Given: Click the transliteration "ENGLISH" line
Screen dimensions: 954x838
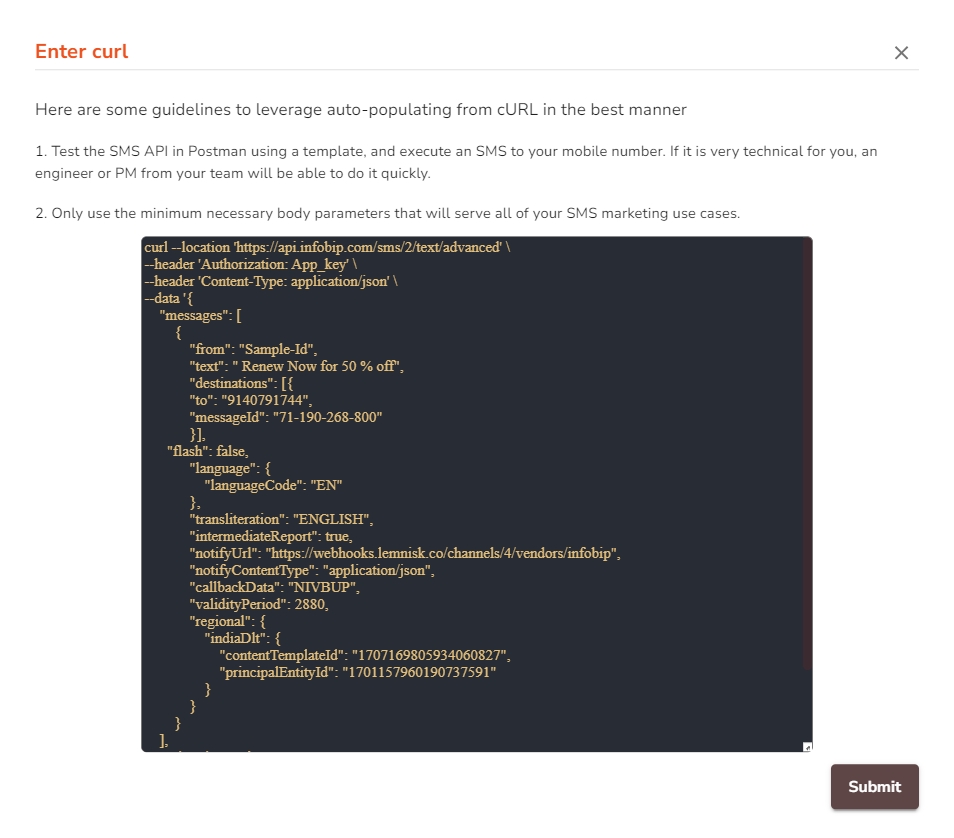Looking at the screenshot, I should (x=280, y=519).
